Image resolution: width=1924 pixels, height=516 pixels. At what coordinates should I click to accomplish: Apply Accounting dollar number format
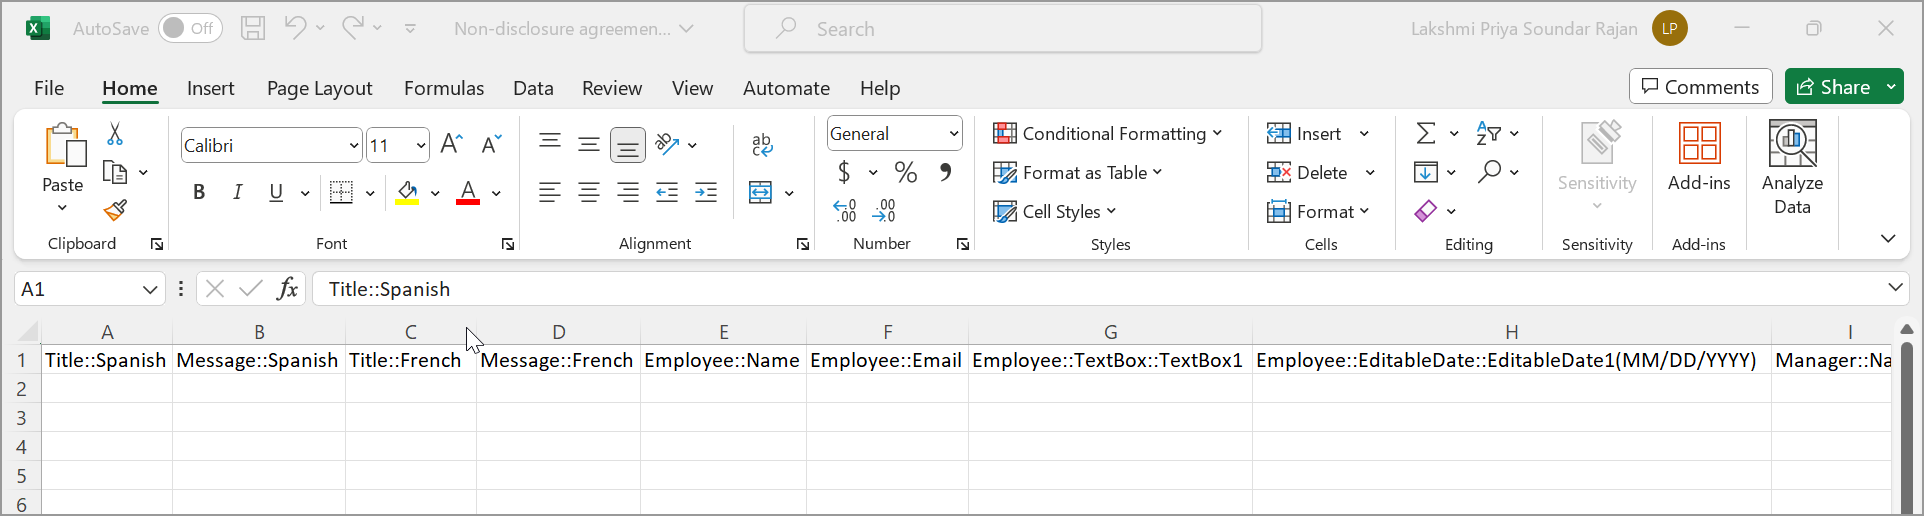point(845,173)
